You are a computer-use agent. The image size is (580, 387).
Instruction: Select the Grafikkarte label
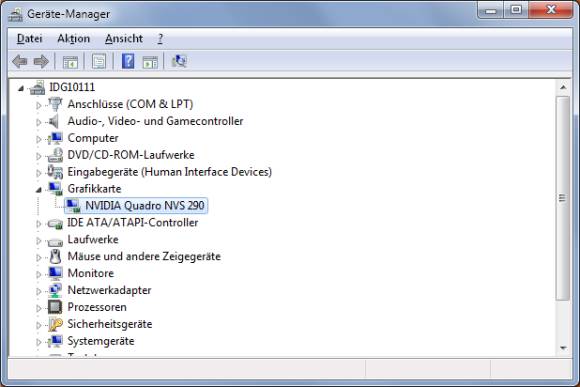tap(94, 189)
